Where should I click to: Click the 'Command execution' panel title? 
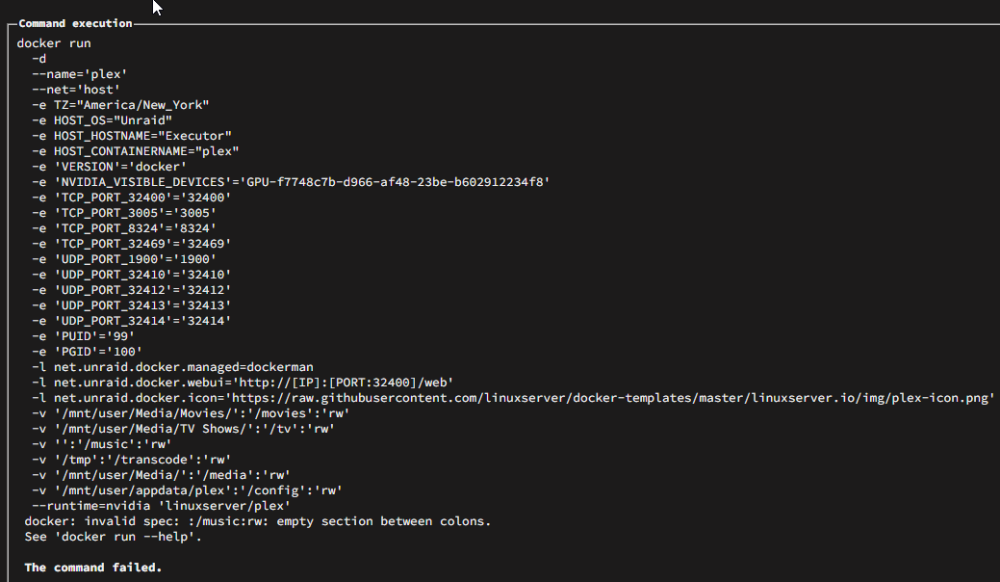75,24
